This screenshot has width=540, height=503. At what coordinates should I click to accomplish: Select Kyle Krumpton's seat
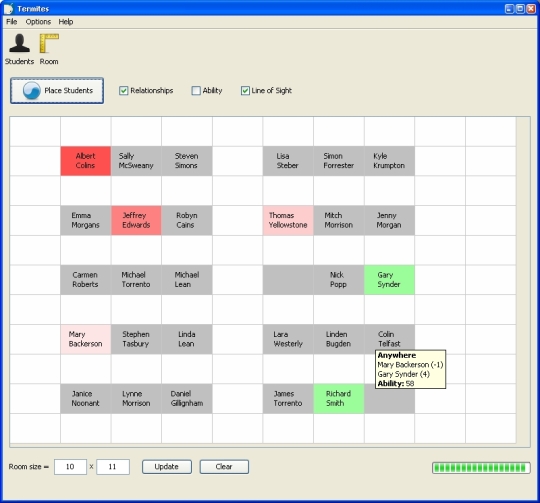click(x=390, y=161)
